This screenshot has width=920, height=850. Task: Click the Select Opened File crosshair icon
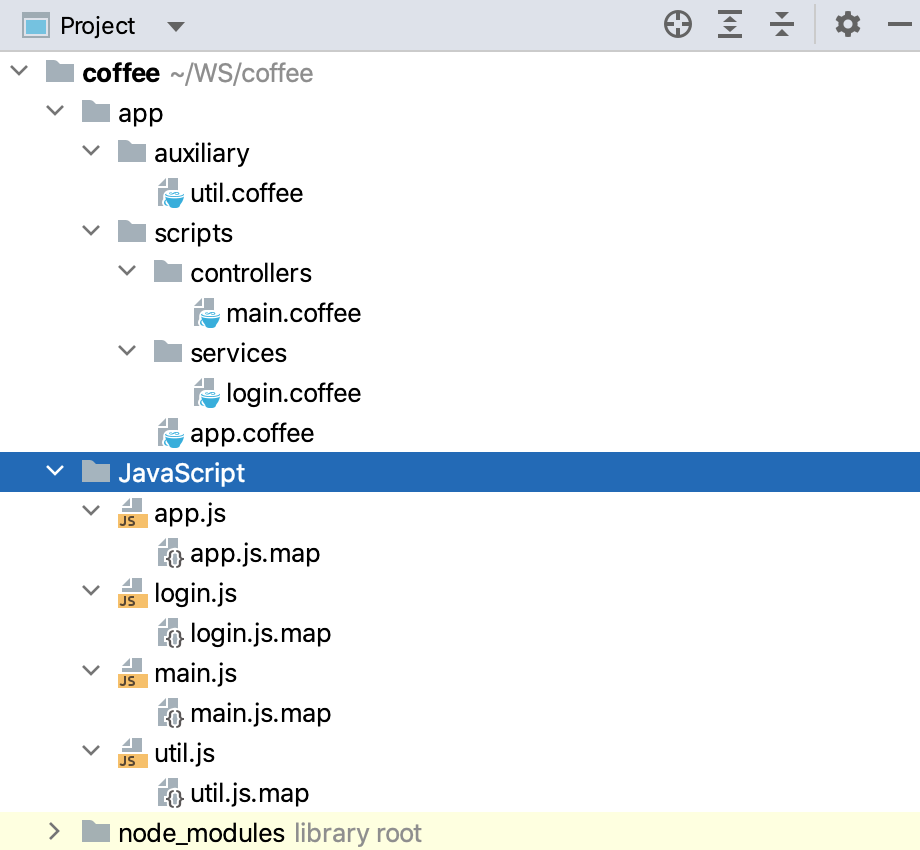coord(677,25)
